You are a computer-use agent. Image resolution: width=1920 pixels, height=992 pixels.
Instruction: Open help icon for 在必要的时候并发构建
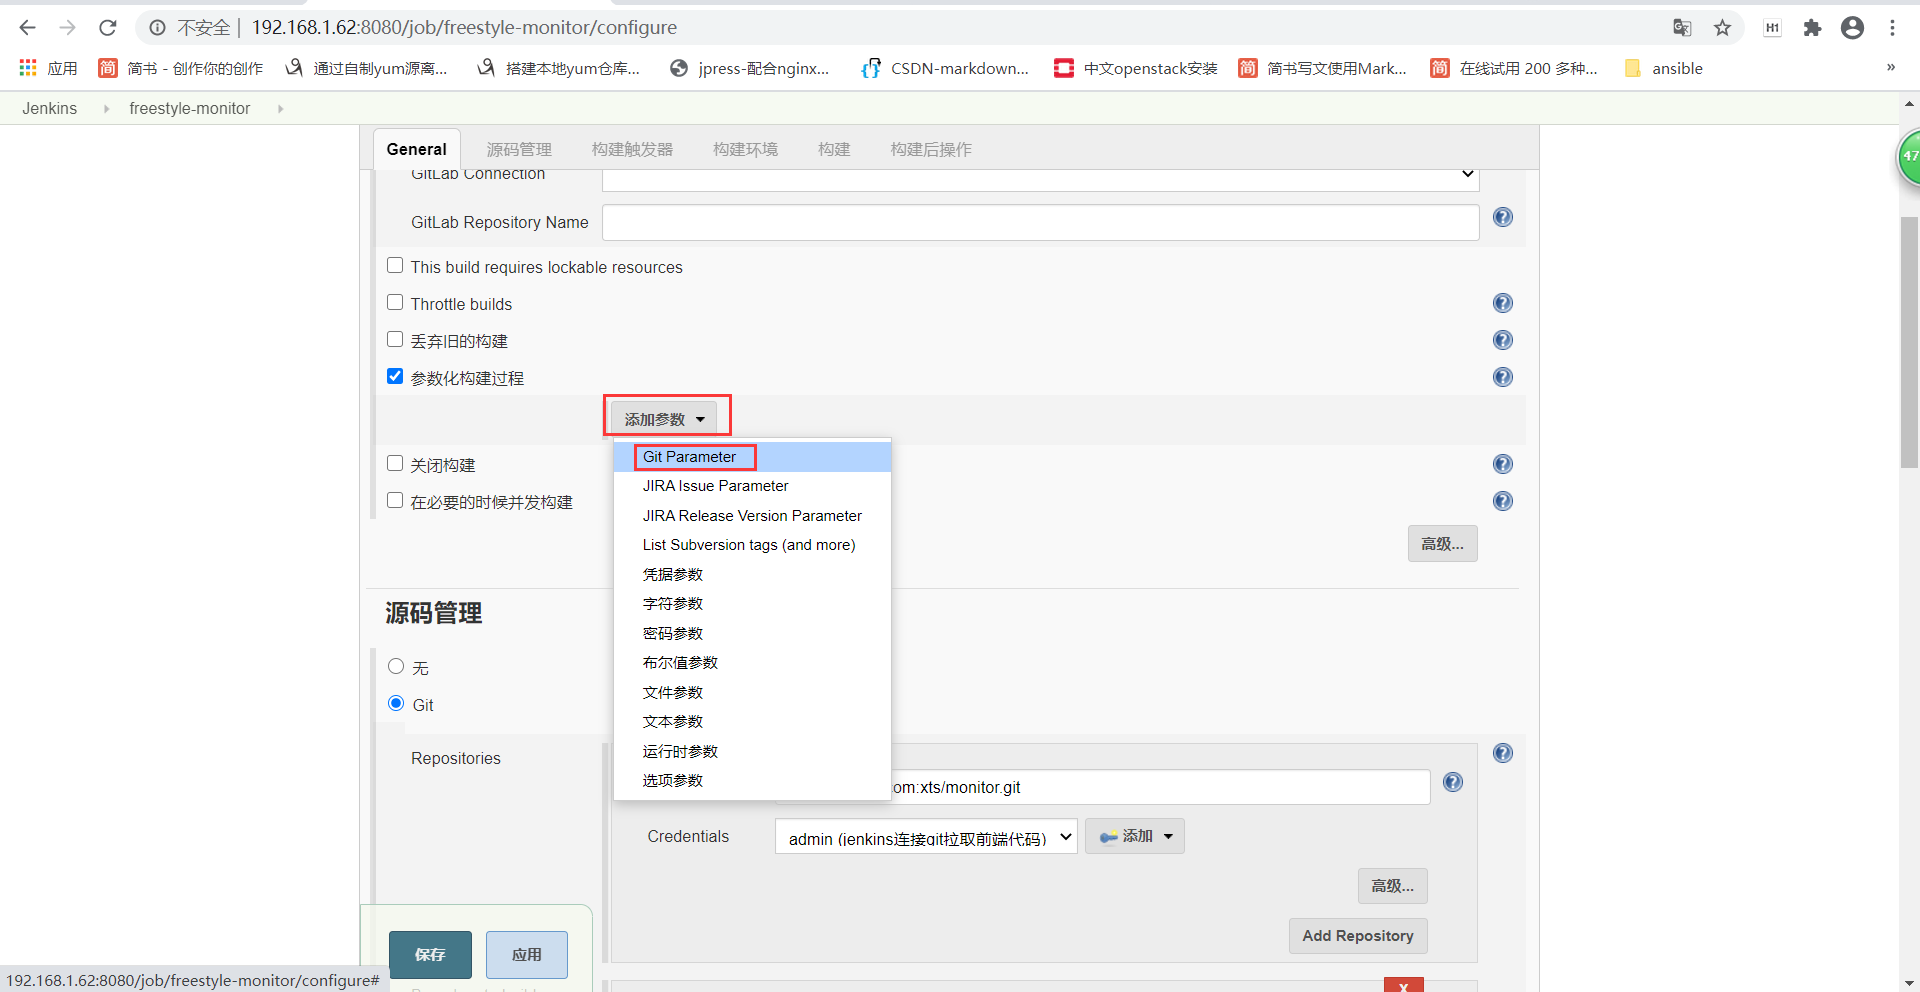(1503, 501)
